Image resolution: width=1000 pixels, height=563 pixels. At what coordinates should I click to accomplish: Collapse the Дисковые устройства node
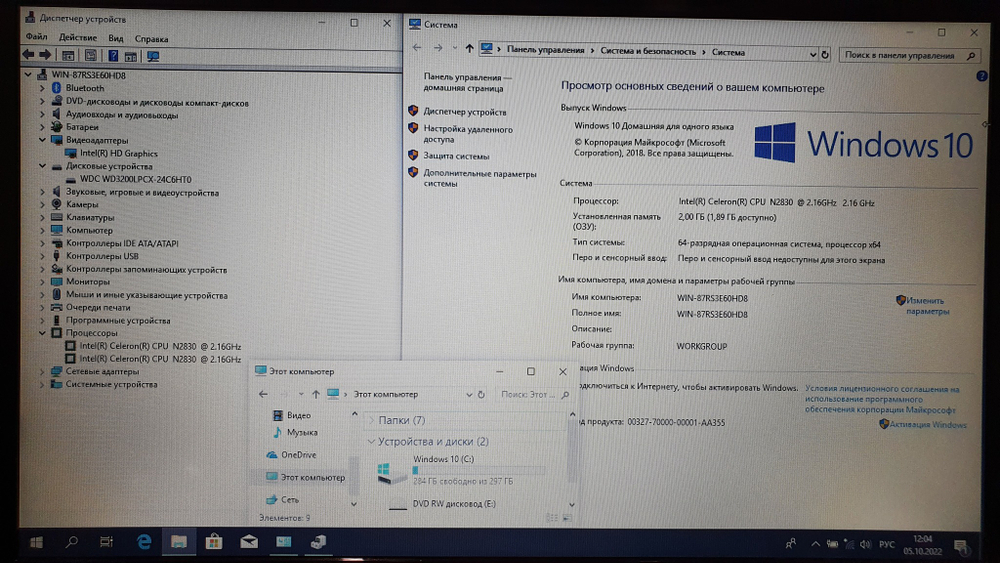(x=42, y=166)
